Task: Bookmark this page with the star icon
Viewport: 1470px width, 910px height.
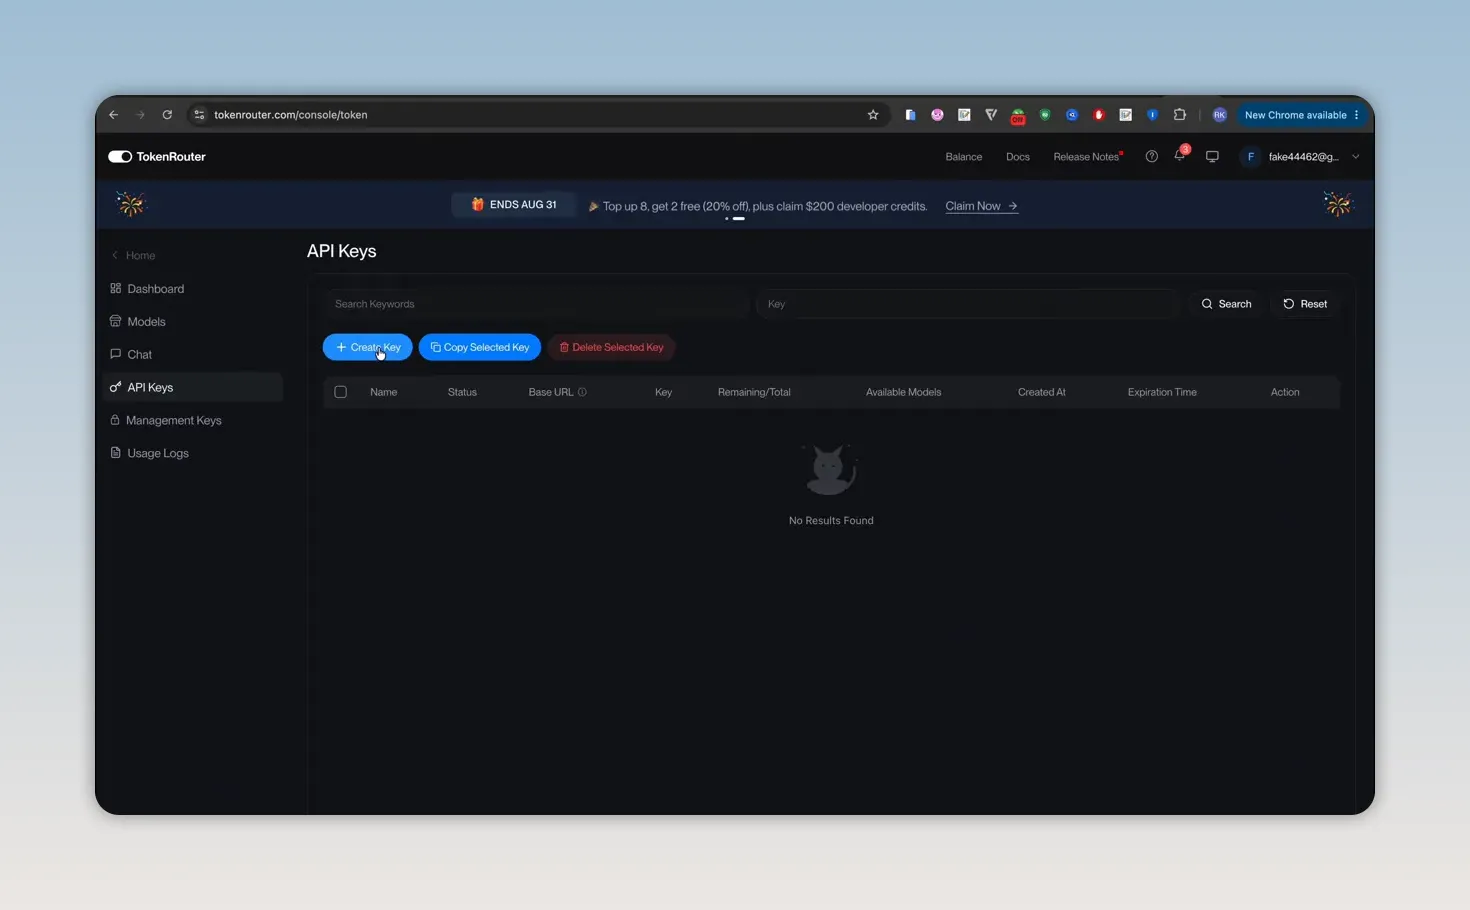Action: 873,115
